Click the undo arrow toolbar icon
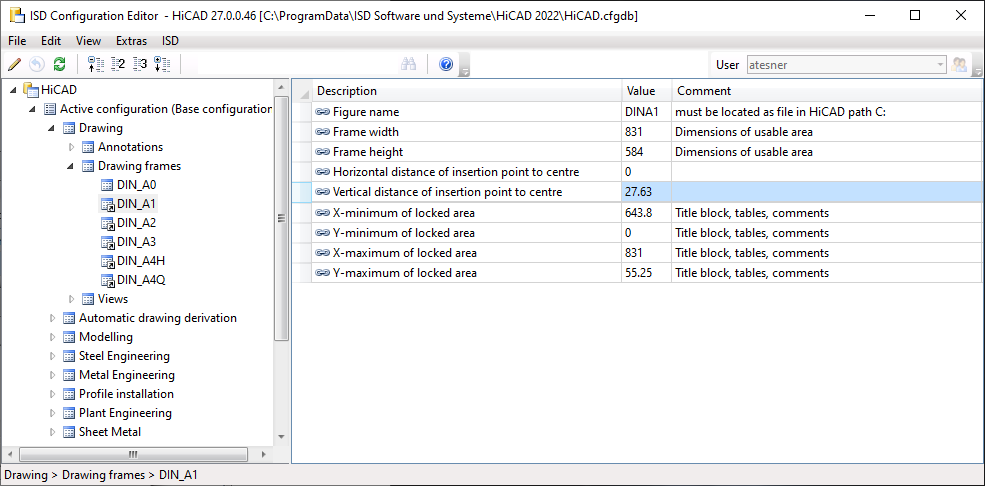 (37, 64)
